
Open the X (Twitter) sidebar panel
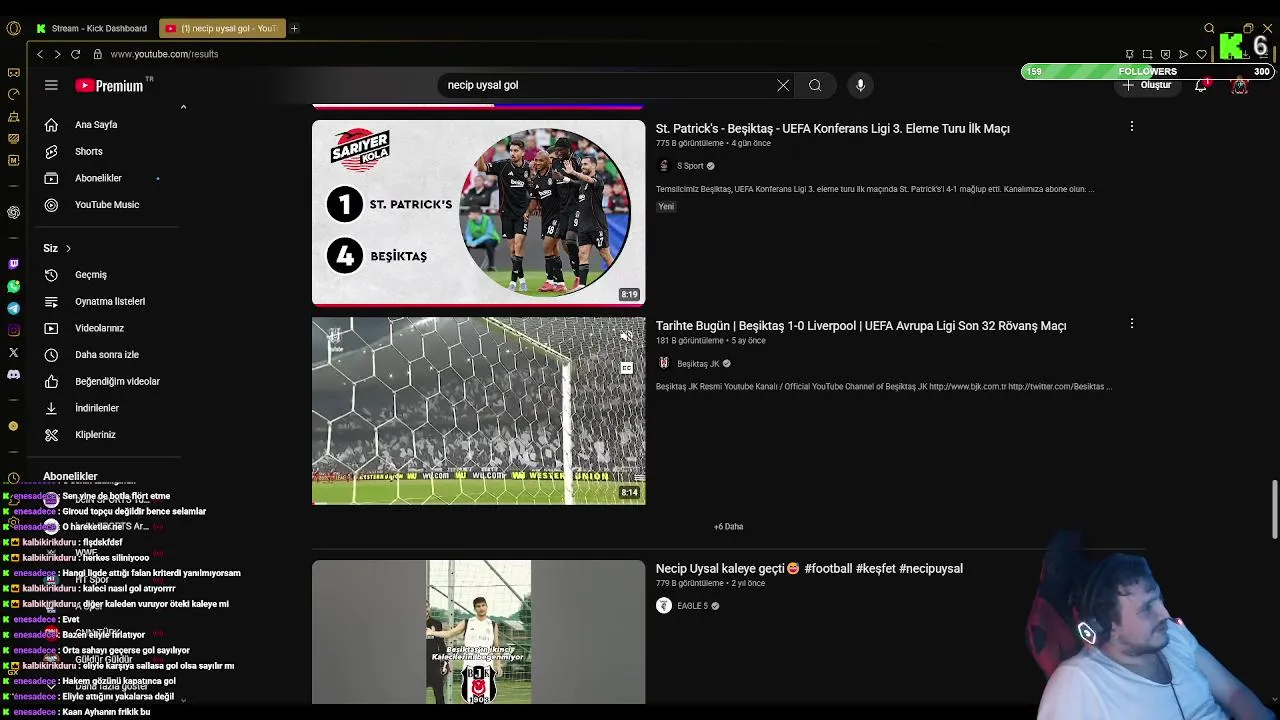(x=13, y=352)
